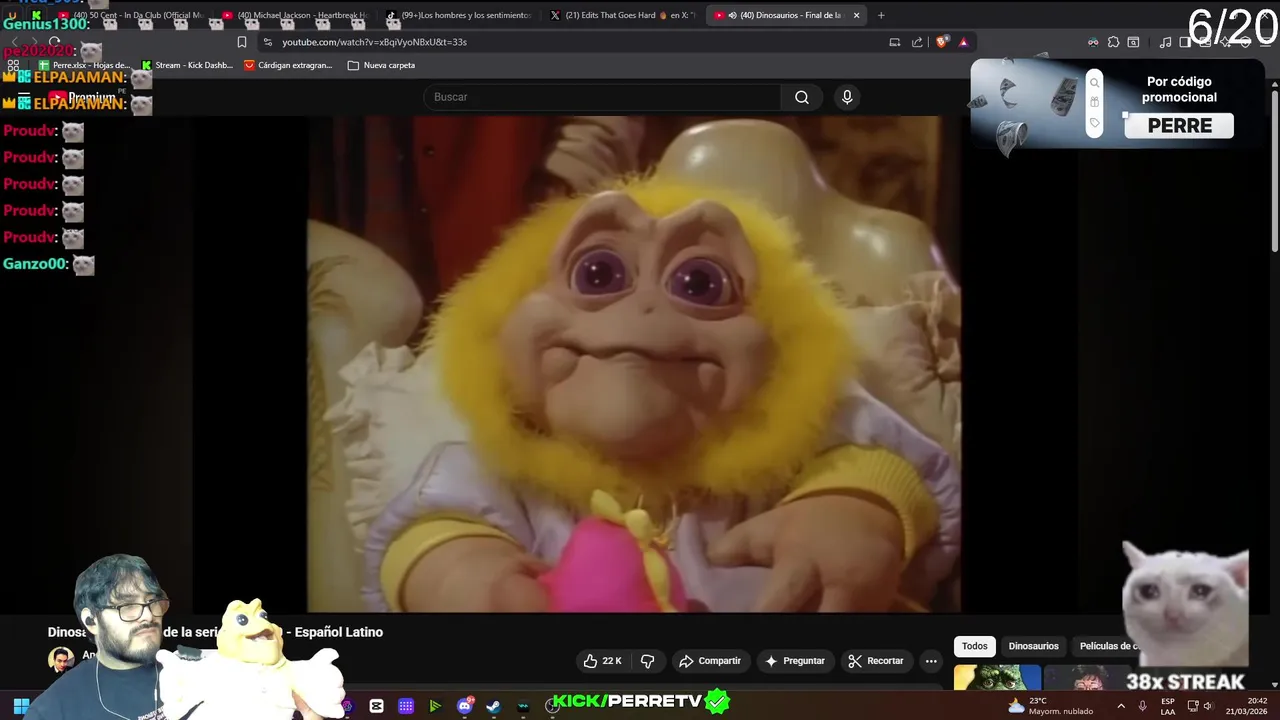The width and height of the screenshot is (1280, 720).
Task: Click the share page icon in address bar
Action: (917, 42)
